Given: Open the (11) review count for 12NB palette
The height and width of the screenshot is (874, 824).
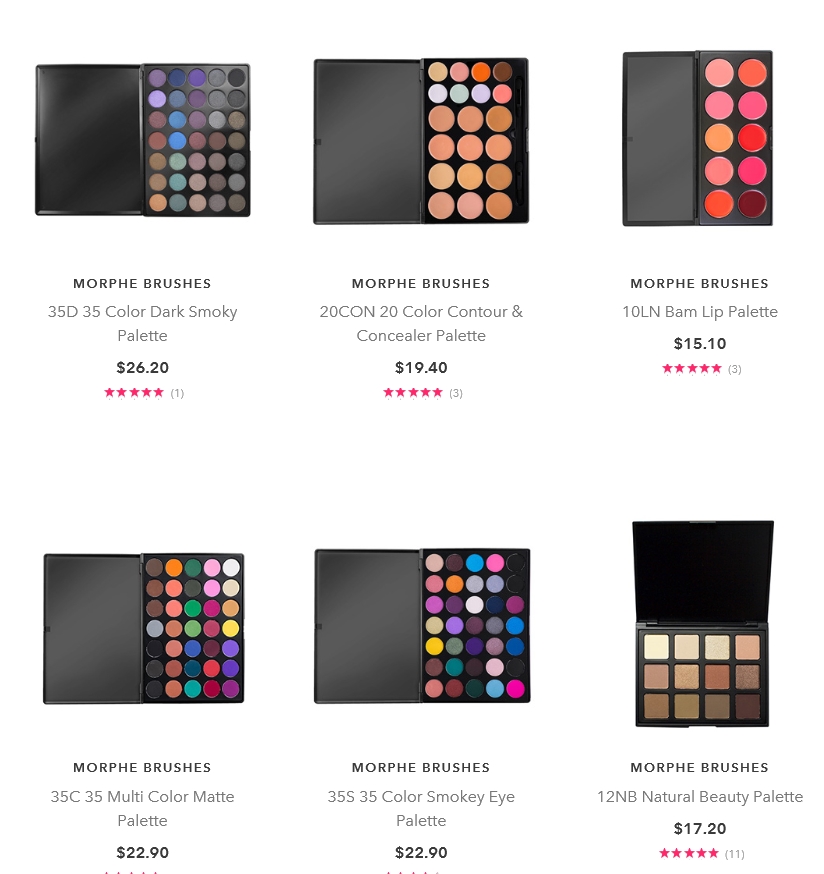Looking at the screenshot, I should (x=735, y=854).
